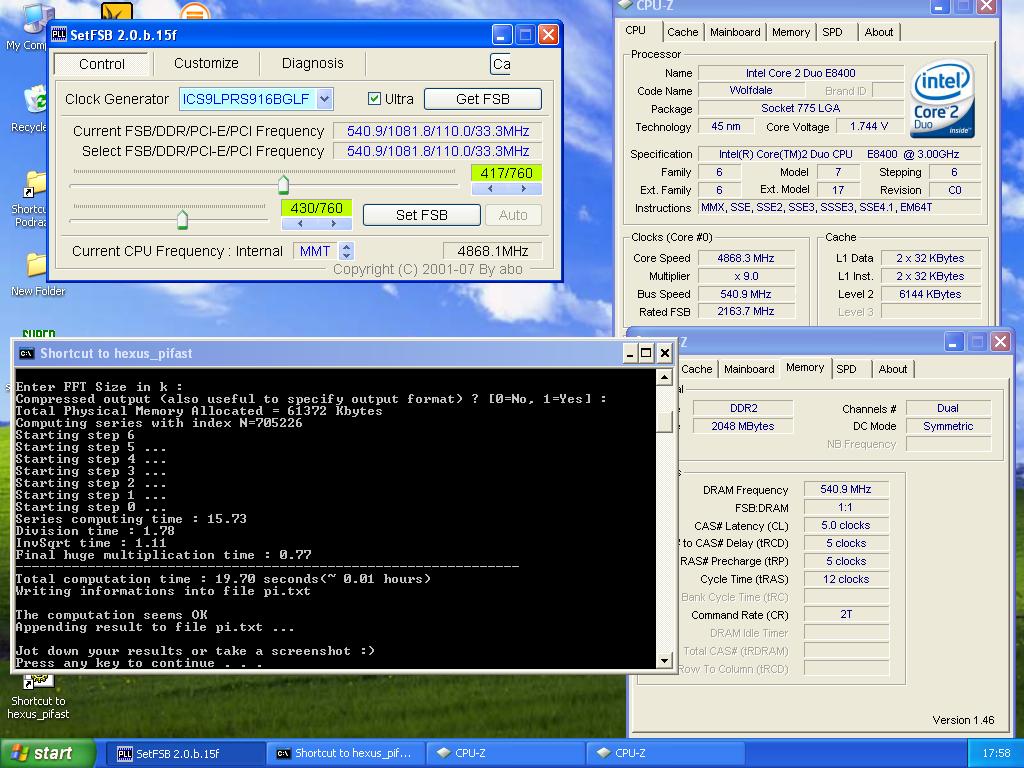Click the Multiplier x 9.0 value
This screenshot has width=1024, height=768.
click(746, 276)
